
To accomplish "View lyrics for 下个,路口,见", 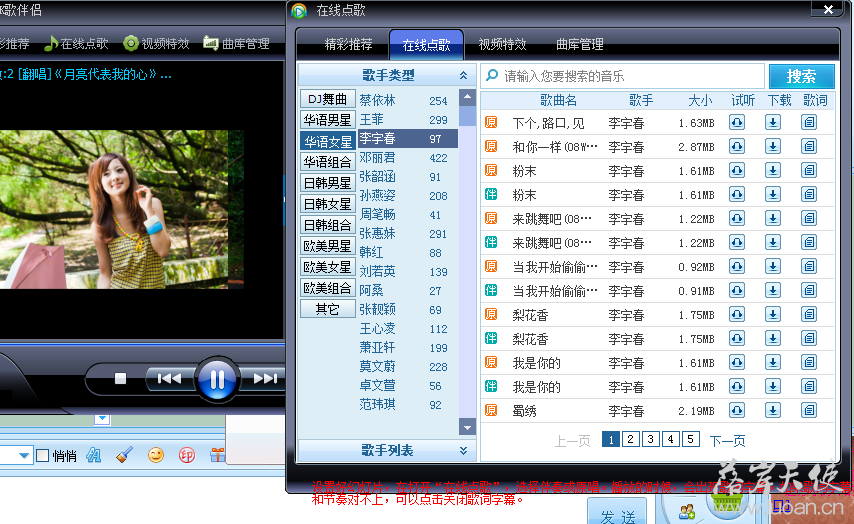I will [809, 123].
